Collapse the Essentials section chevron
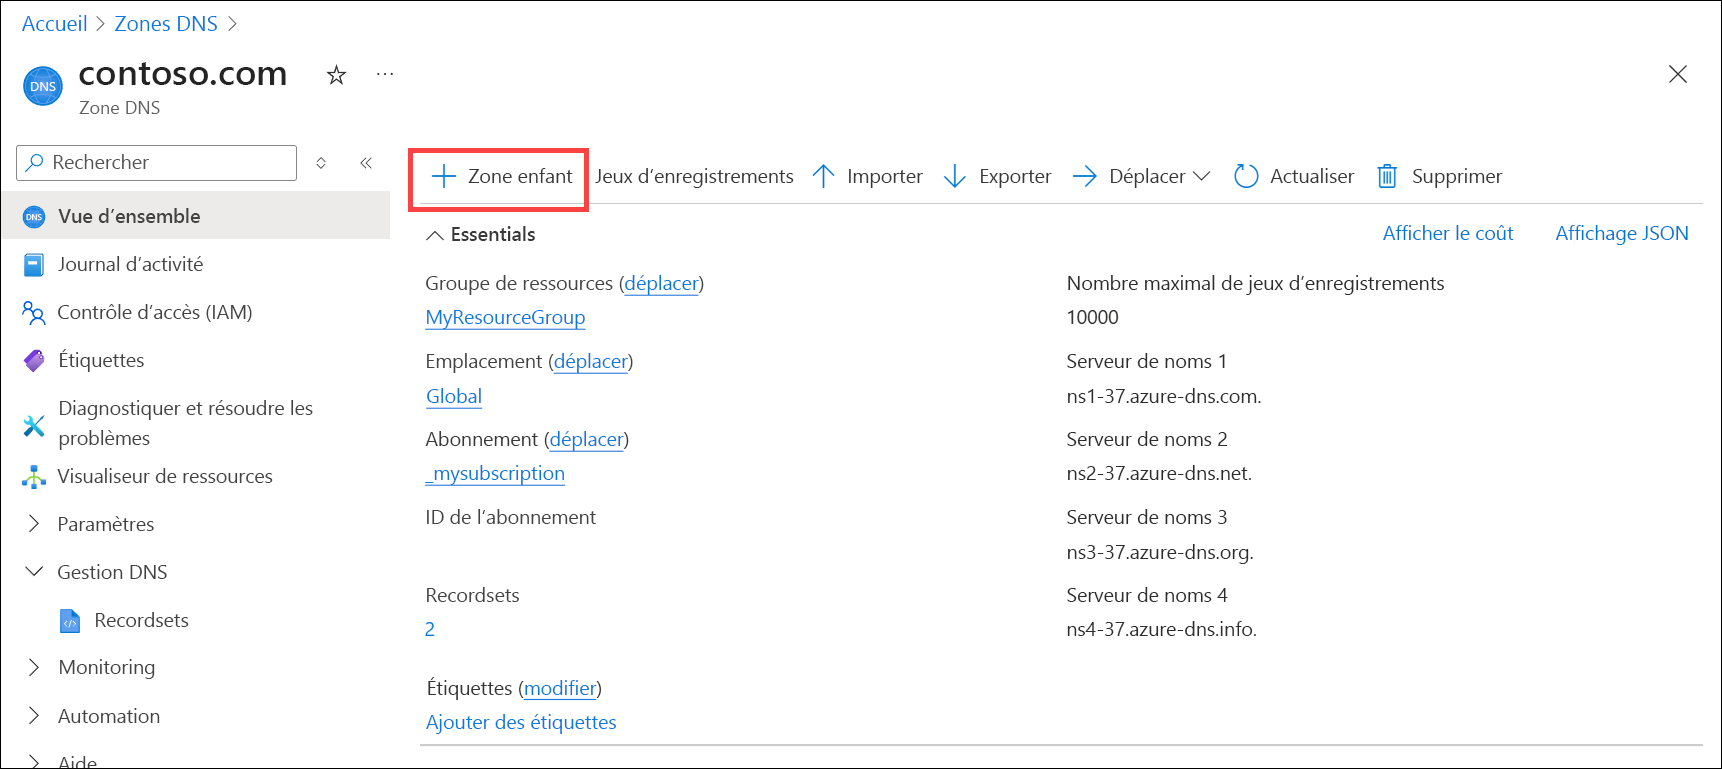 click(x=435, y=235)
